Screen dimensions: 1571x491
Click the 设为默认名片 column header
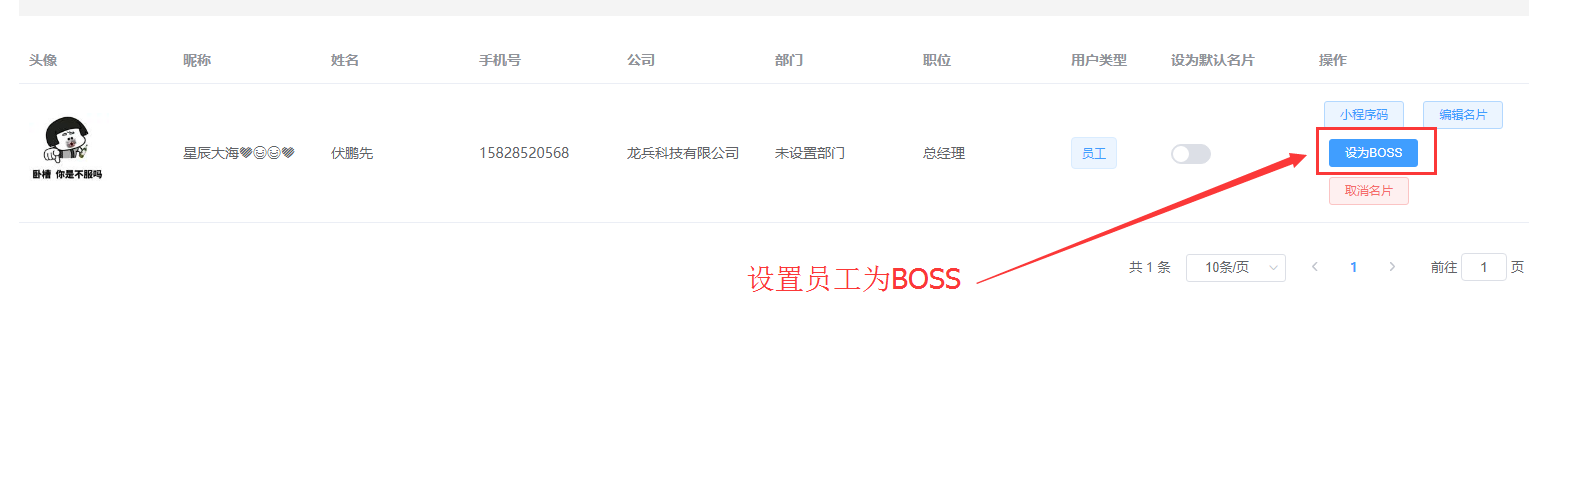point(1213,60)
